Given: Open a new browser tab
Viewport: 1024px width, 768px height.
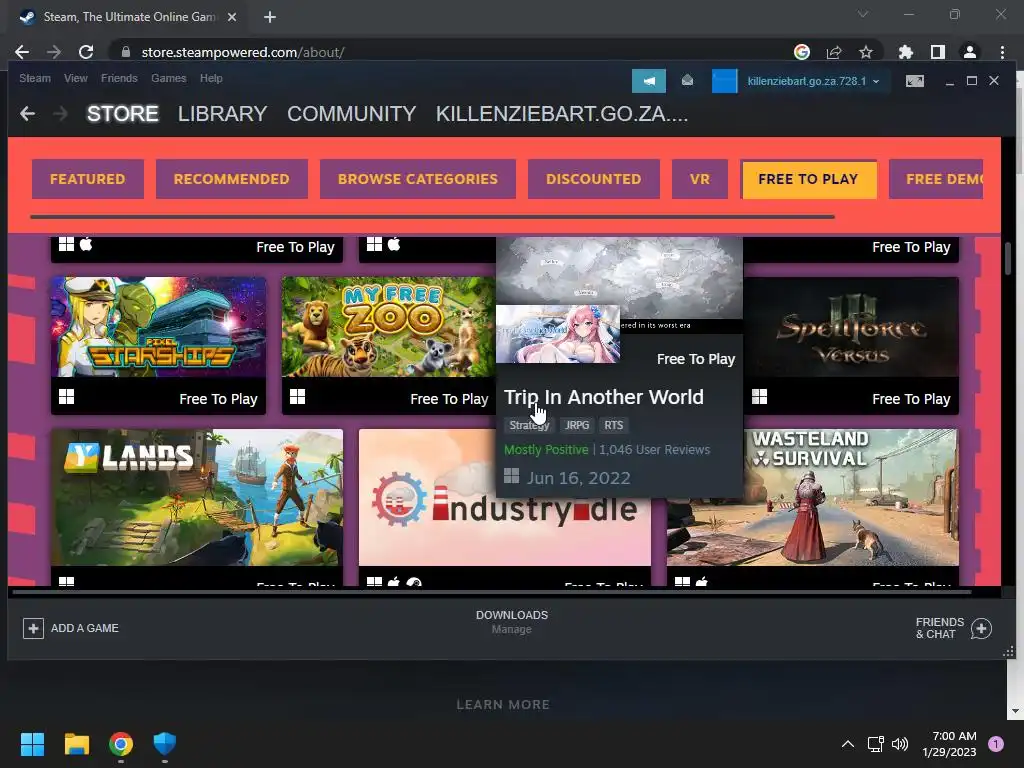Looking at the screenshot, I should pos(270,17).
